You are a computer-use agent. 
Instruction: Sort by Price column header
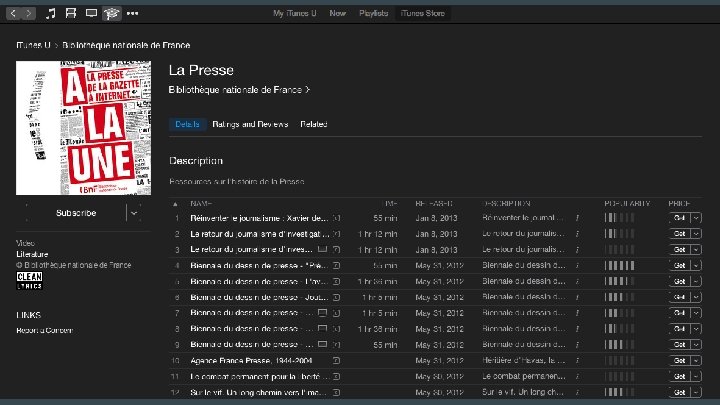[x=680, y=203]
